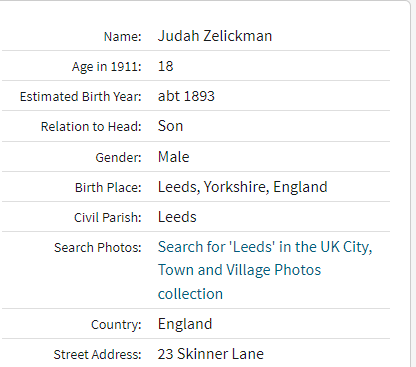Click the Birth Place label
Screen dimensions: 416x367
pos(108,188)
